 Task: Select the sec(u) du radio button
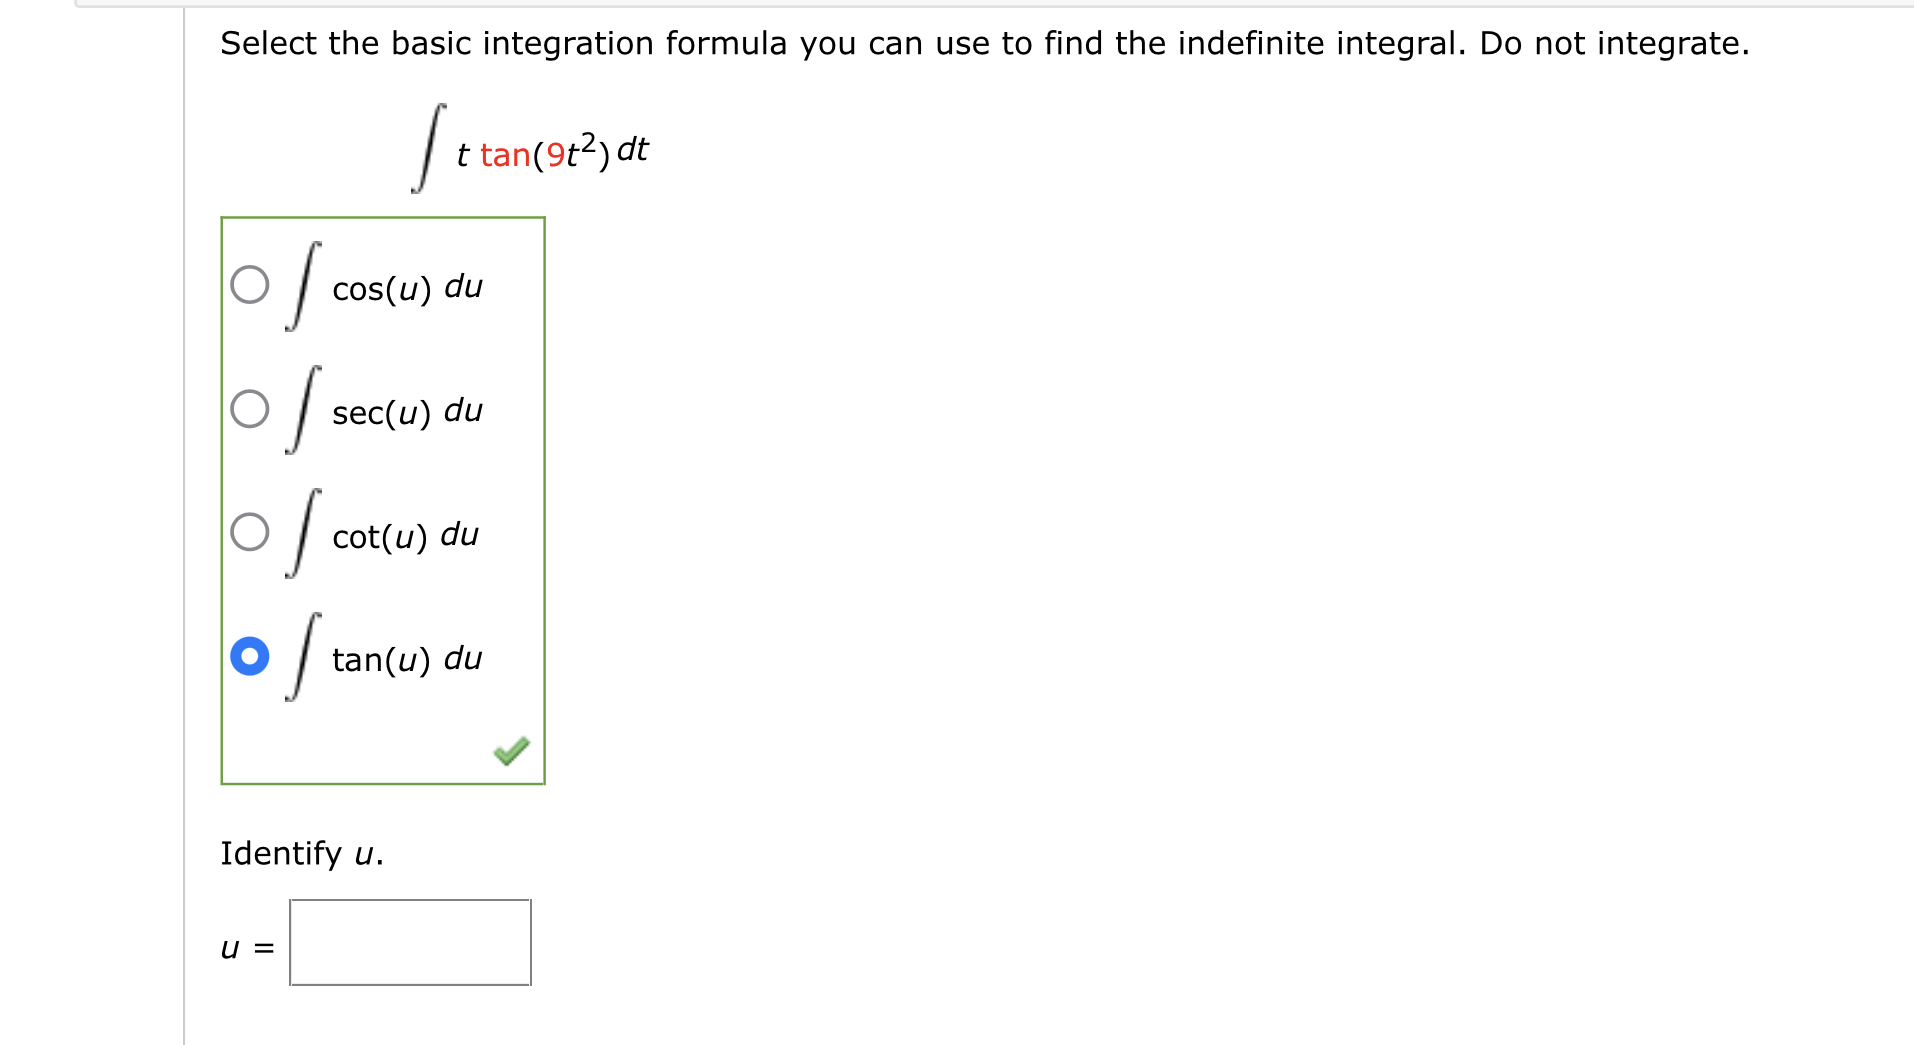[x=249, y=409]
